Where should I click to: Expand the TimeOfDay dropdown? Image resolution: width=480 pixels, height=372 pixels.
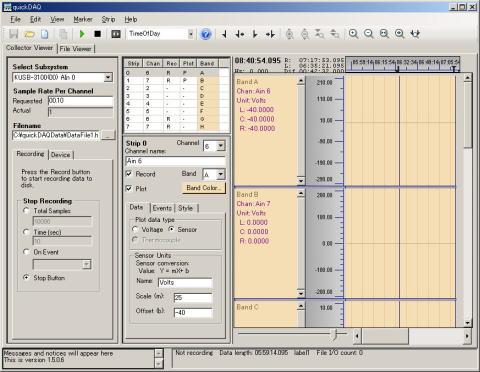point(191,34)
